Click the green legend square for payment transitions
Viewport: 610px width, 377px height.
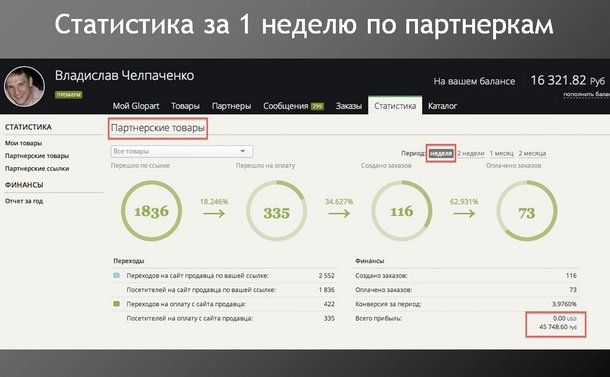point(116,304)
